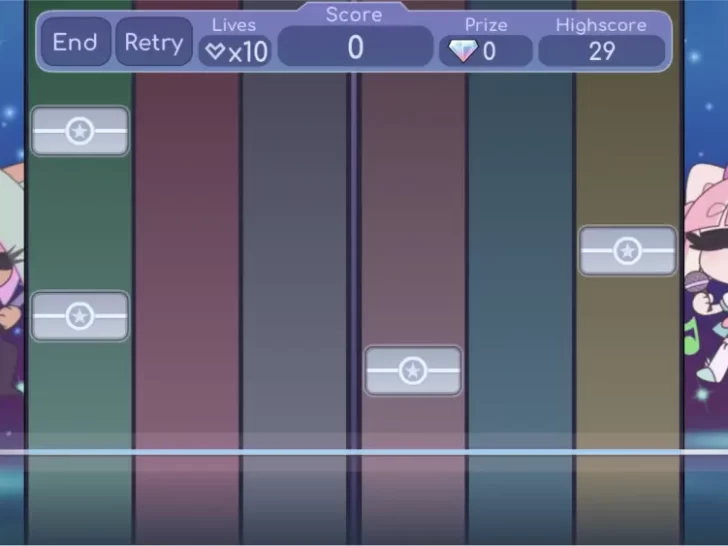Click the Highscore label text

click(601, 25)
